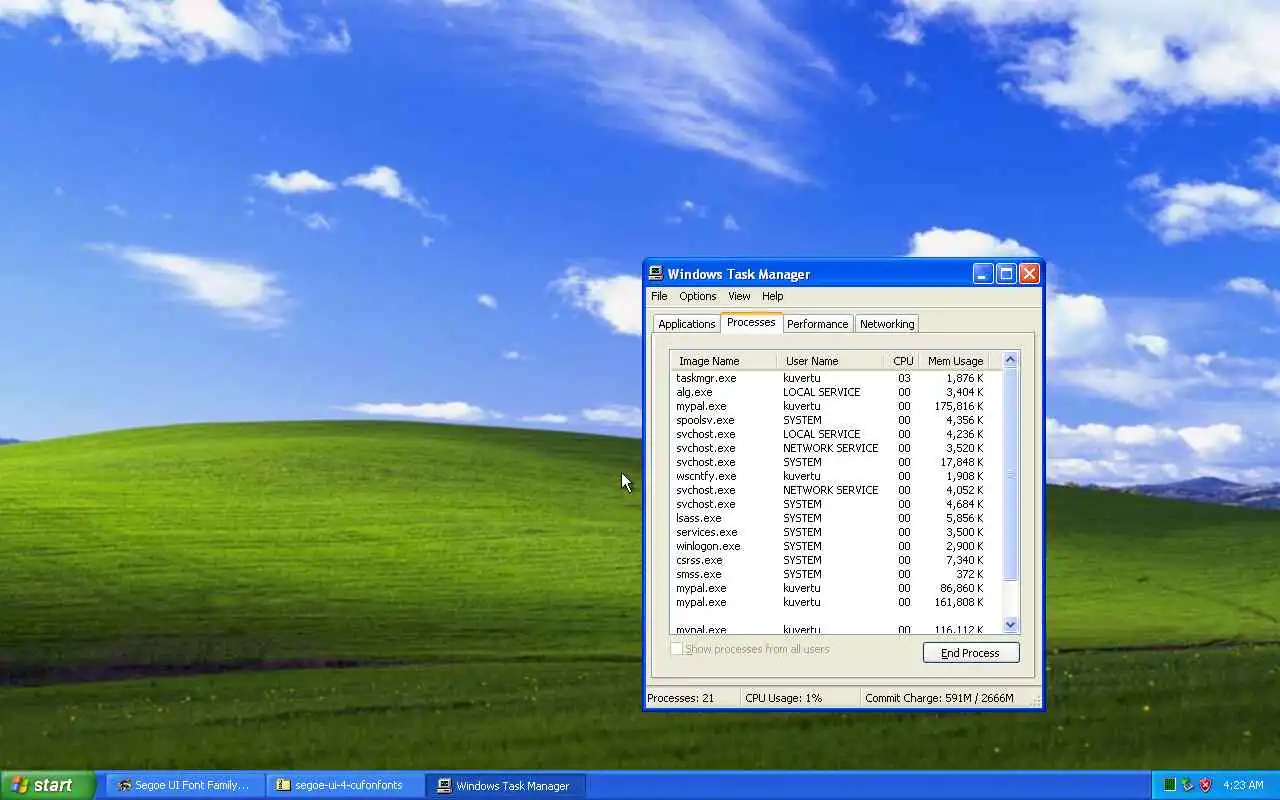This screenshot has width=1280, height=800.
Task: Toggle Show processes from all users checkbox
Action: click(x=677, y=649)
